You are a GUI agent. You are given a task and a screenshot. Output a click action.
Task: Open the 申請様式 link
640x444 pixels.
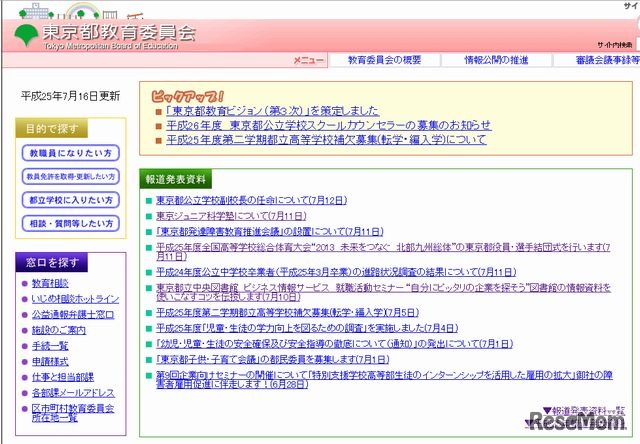[50, 362]
